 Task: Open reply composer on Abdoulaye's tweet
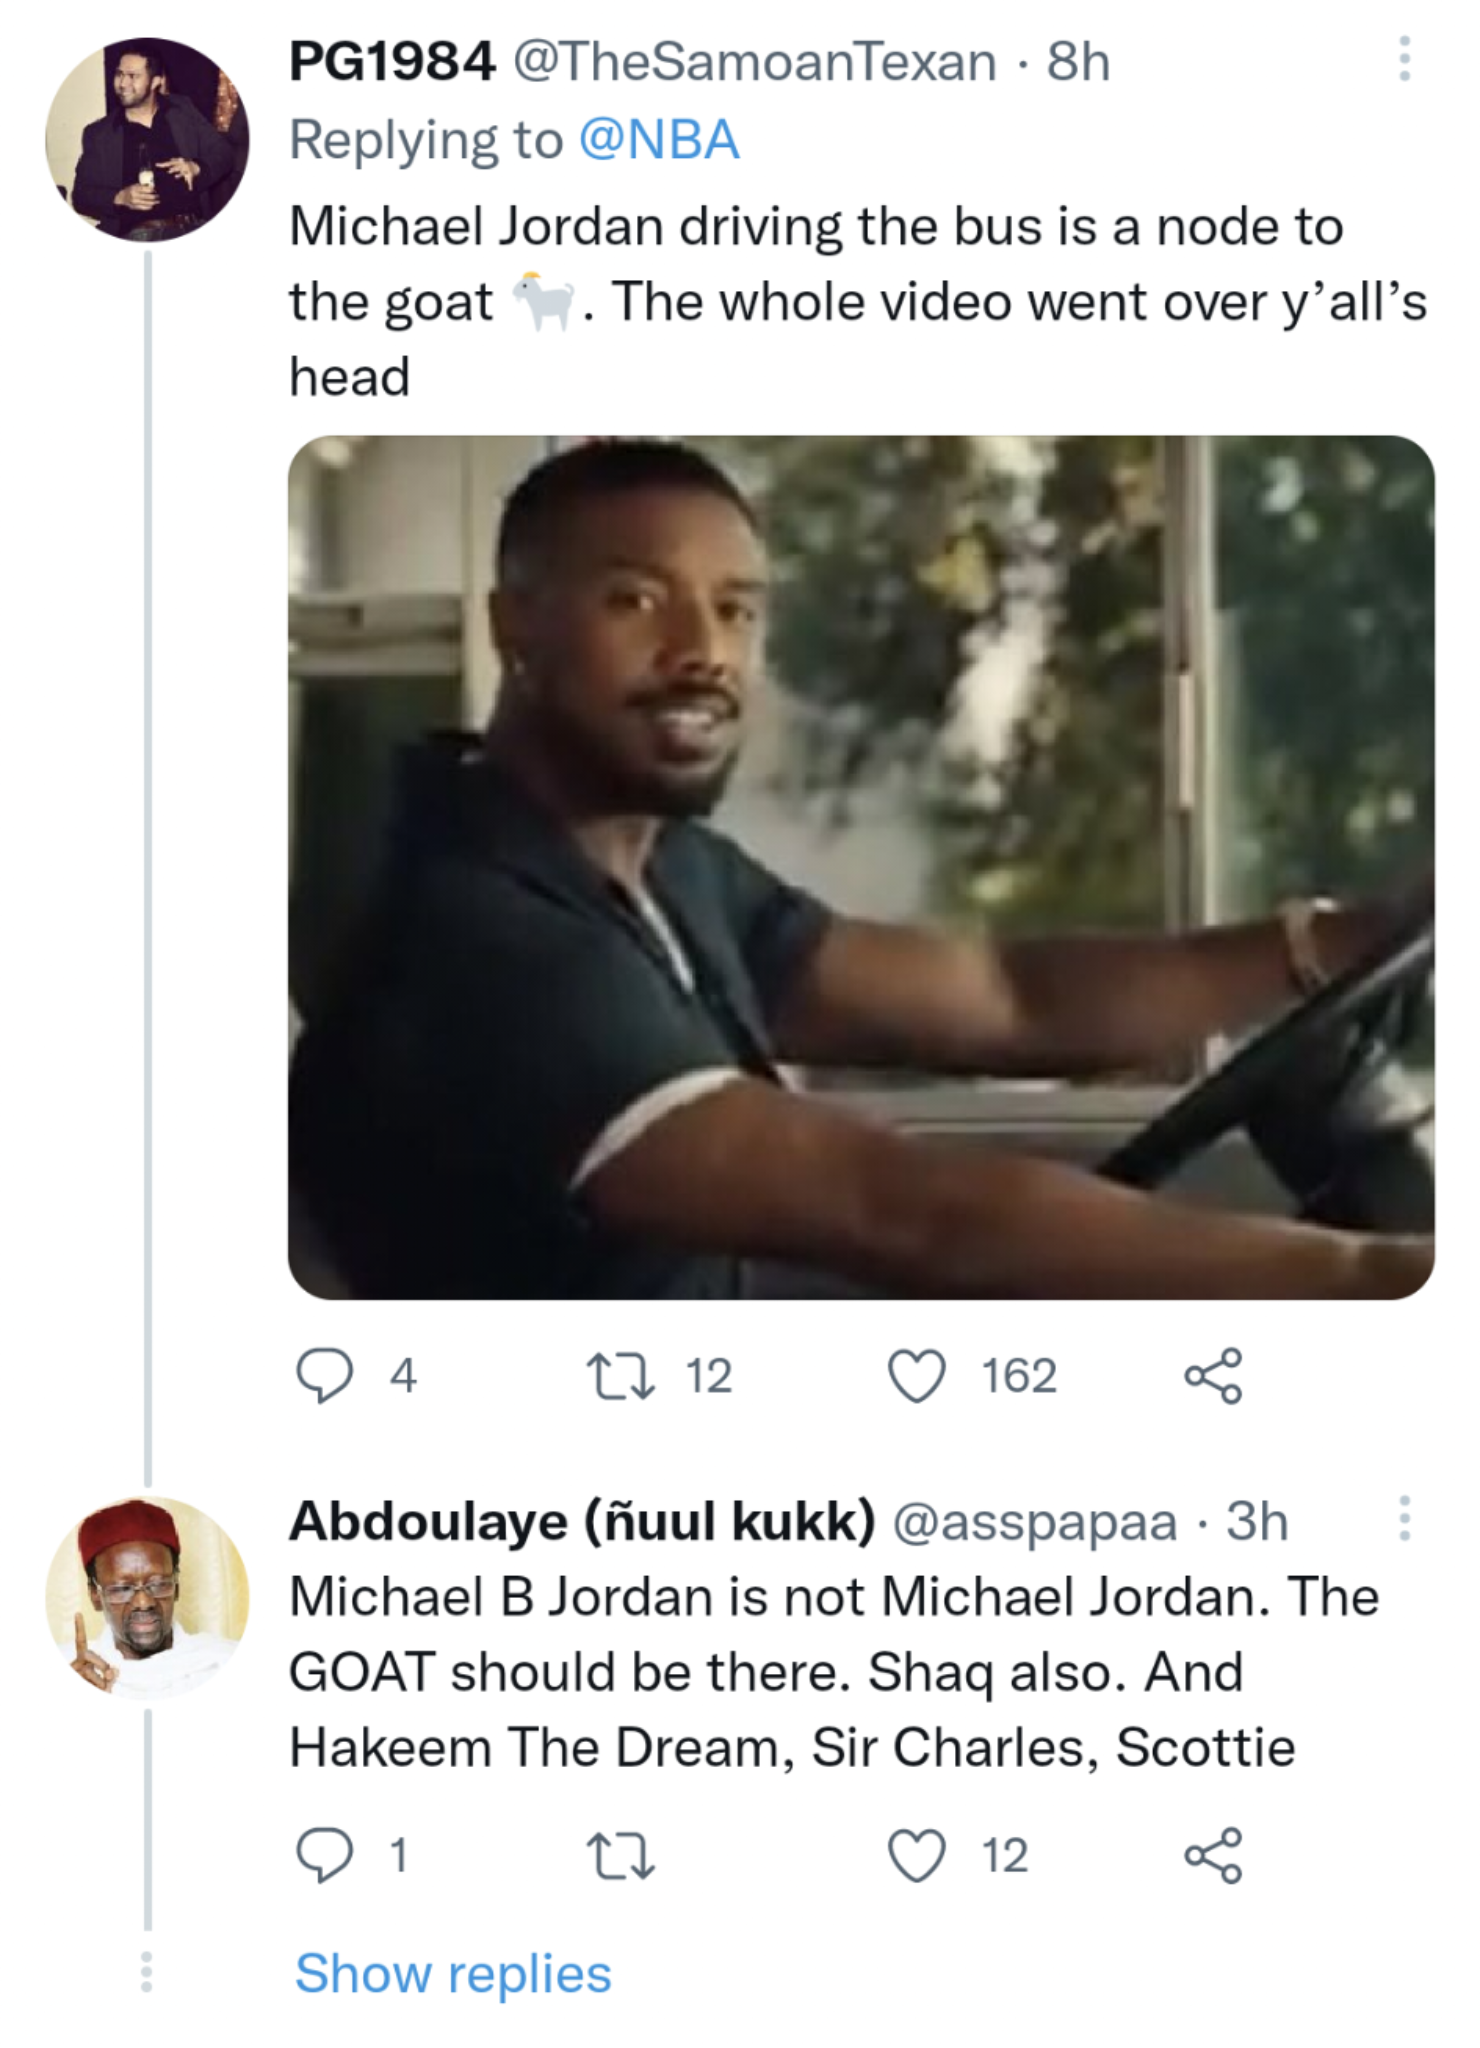[324, 1855]
